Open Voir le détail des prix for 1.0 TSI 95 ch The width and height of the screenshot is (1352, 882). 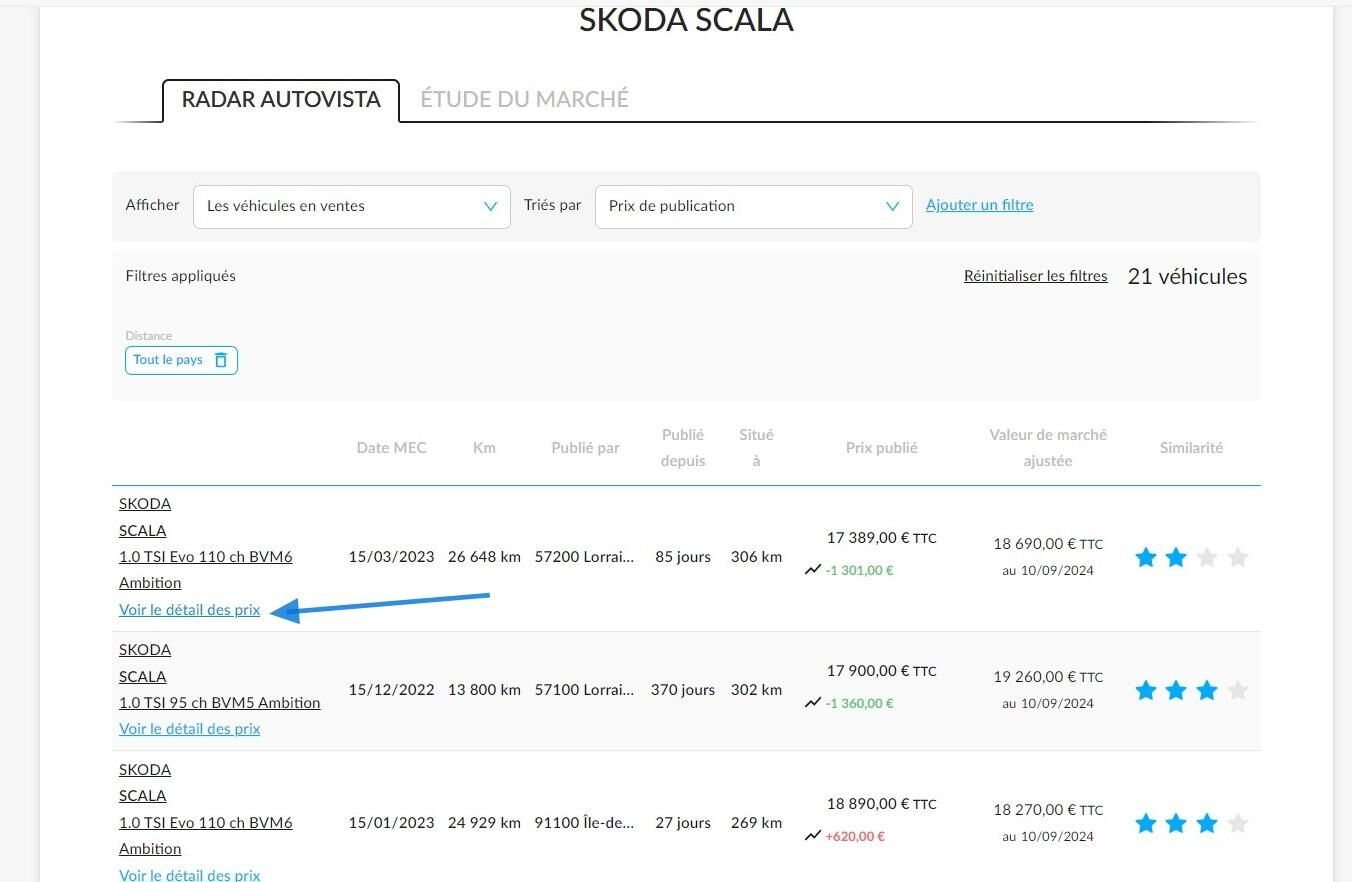click(x=190, y=729)
